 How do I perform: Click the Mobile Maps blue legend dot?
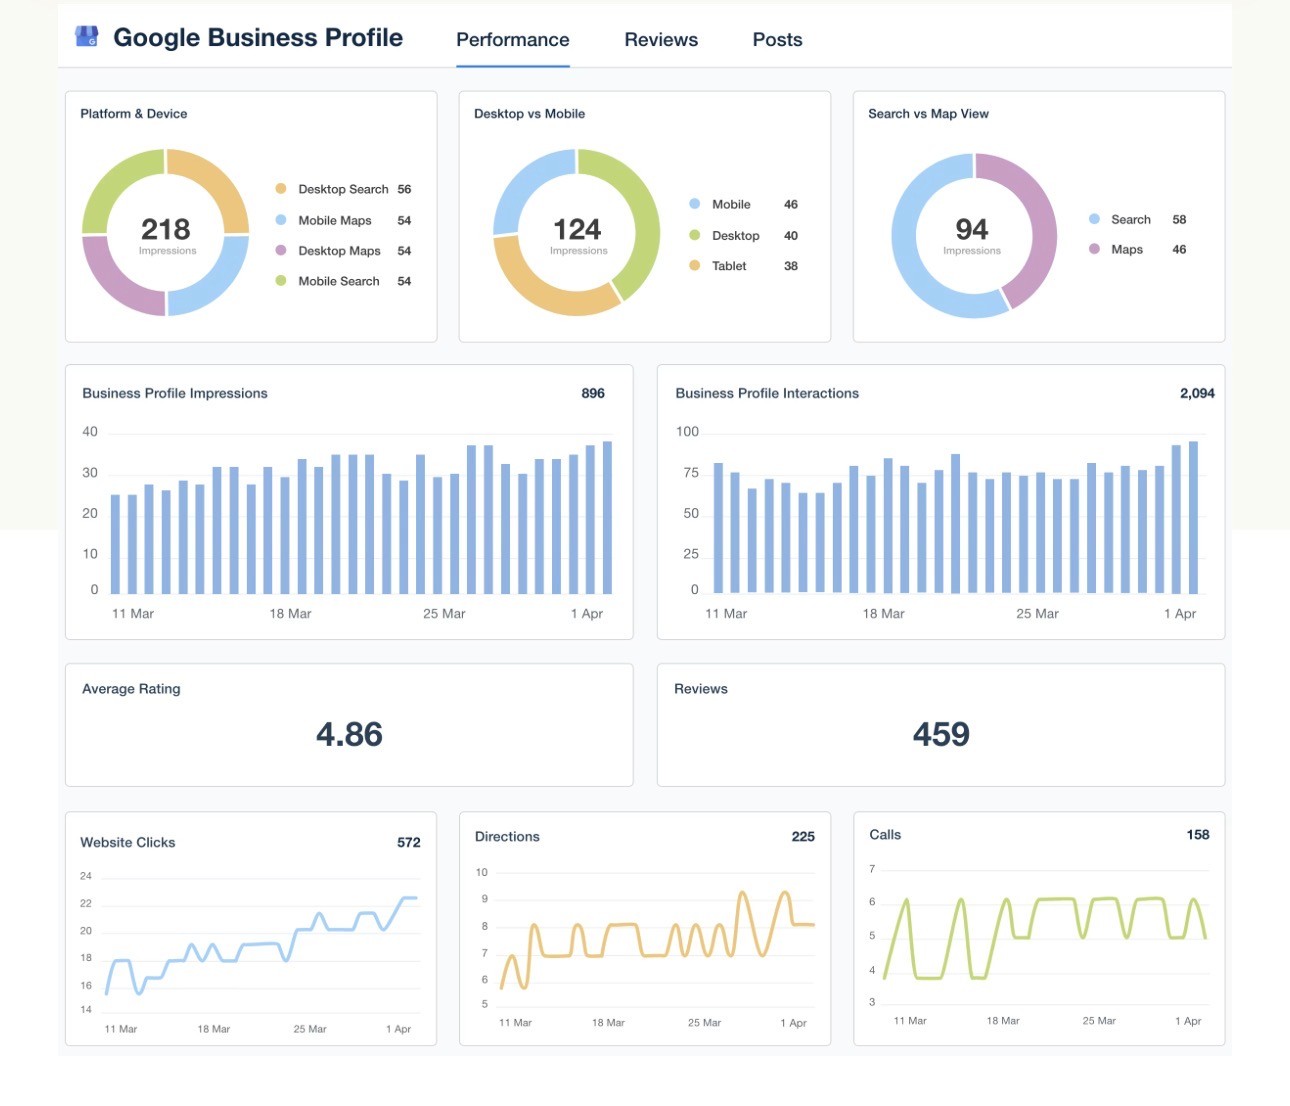[281, 220]
